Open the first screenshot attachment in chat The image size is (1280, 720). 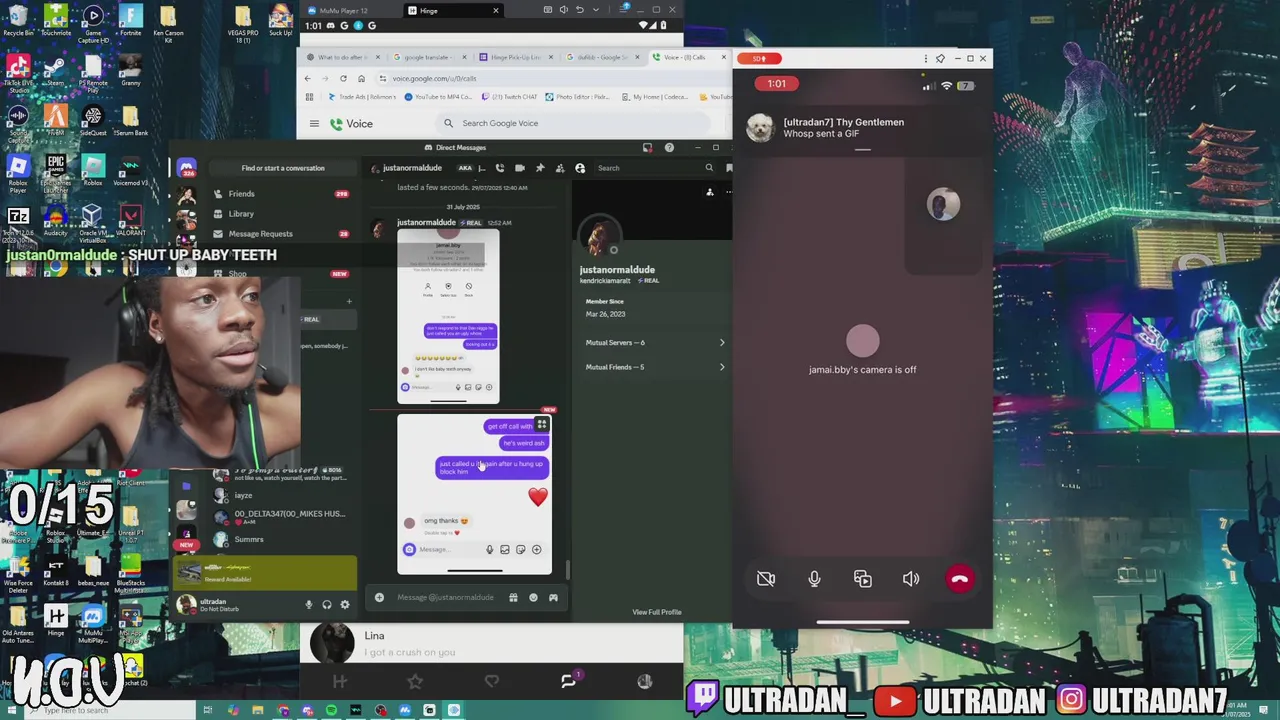point(448,316)
